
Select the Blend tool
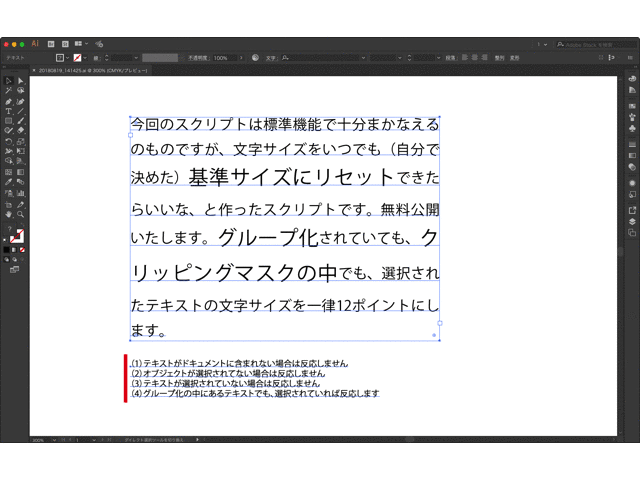point(20,182)
